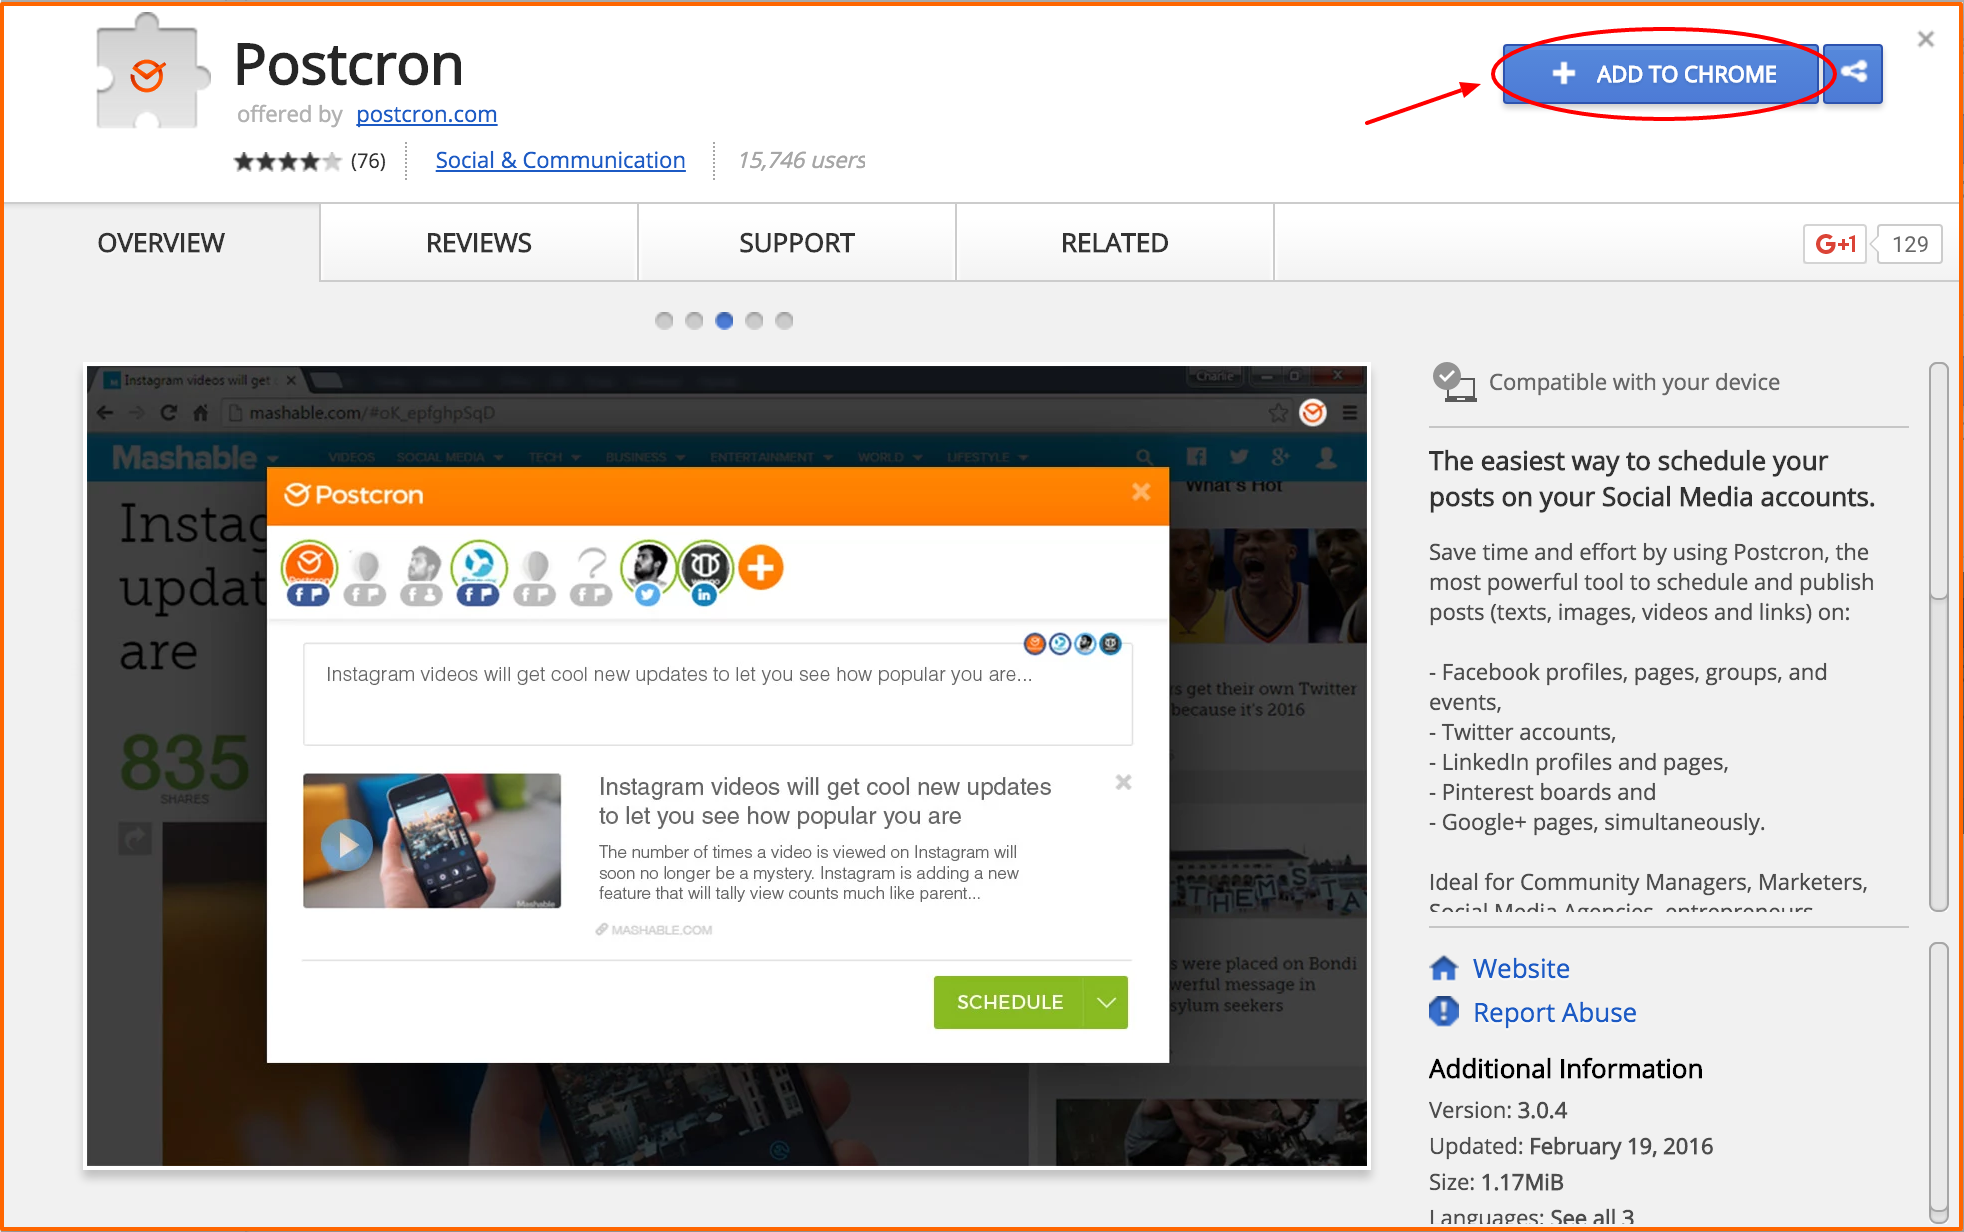Image resolution: width=1964 pixels, height=1232 pixels.
Task: Expand the Schedule button dropdown arrow
Action: point(1106,1002)
